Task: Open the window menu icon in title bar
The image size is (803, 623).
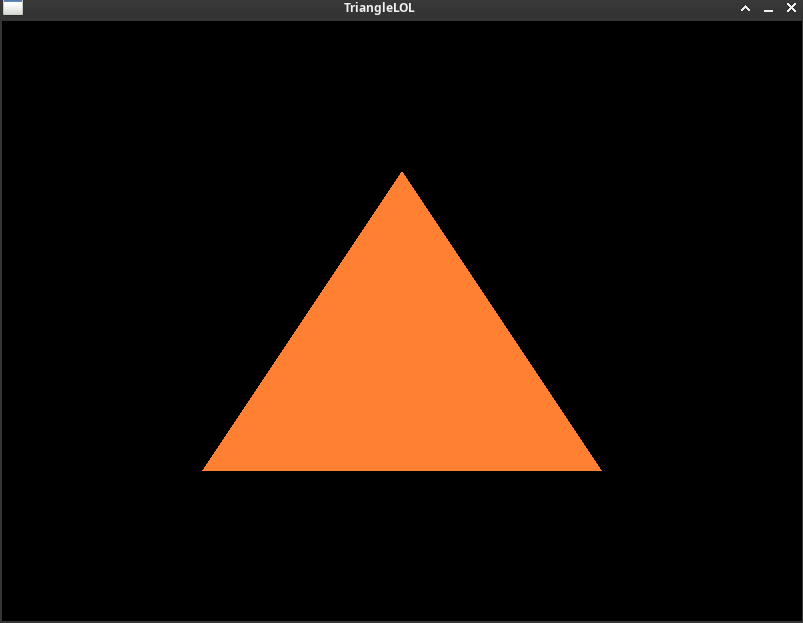Action: [x=13, y=8]
